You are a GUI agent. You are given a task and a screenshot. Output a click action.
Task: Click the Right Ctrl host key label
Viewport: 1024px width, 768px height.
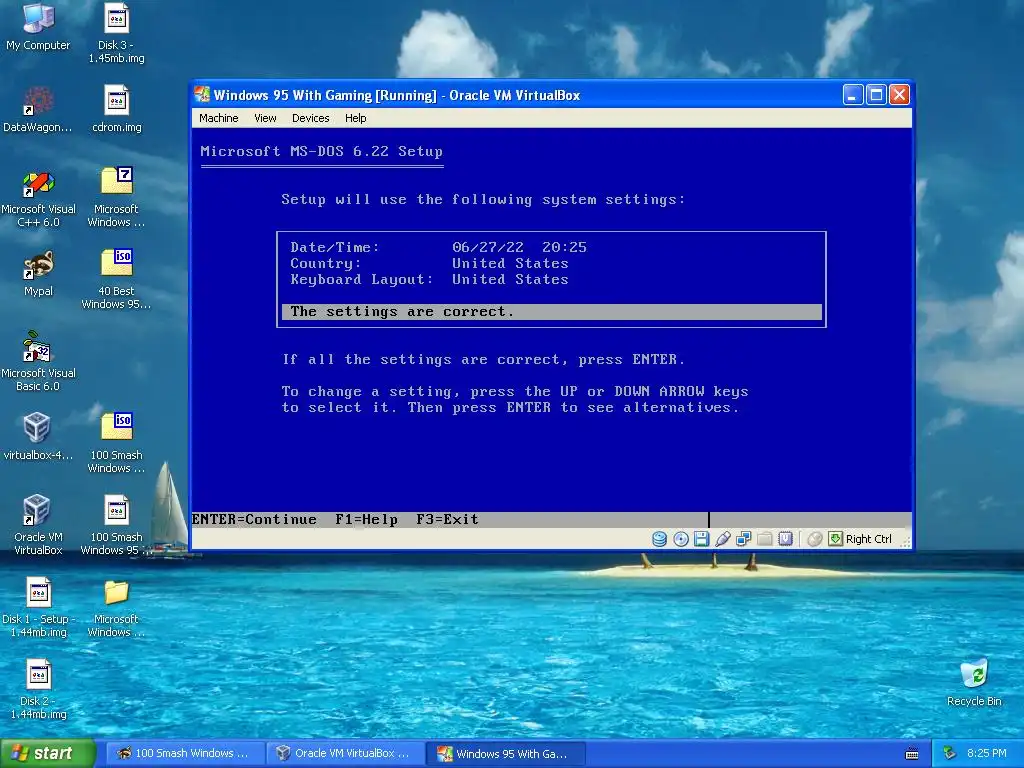pyautogui.click(x=869, y=539)
